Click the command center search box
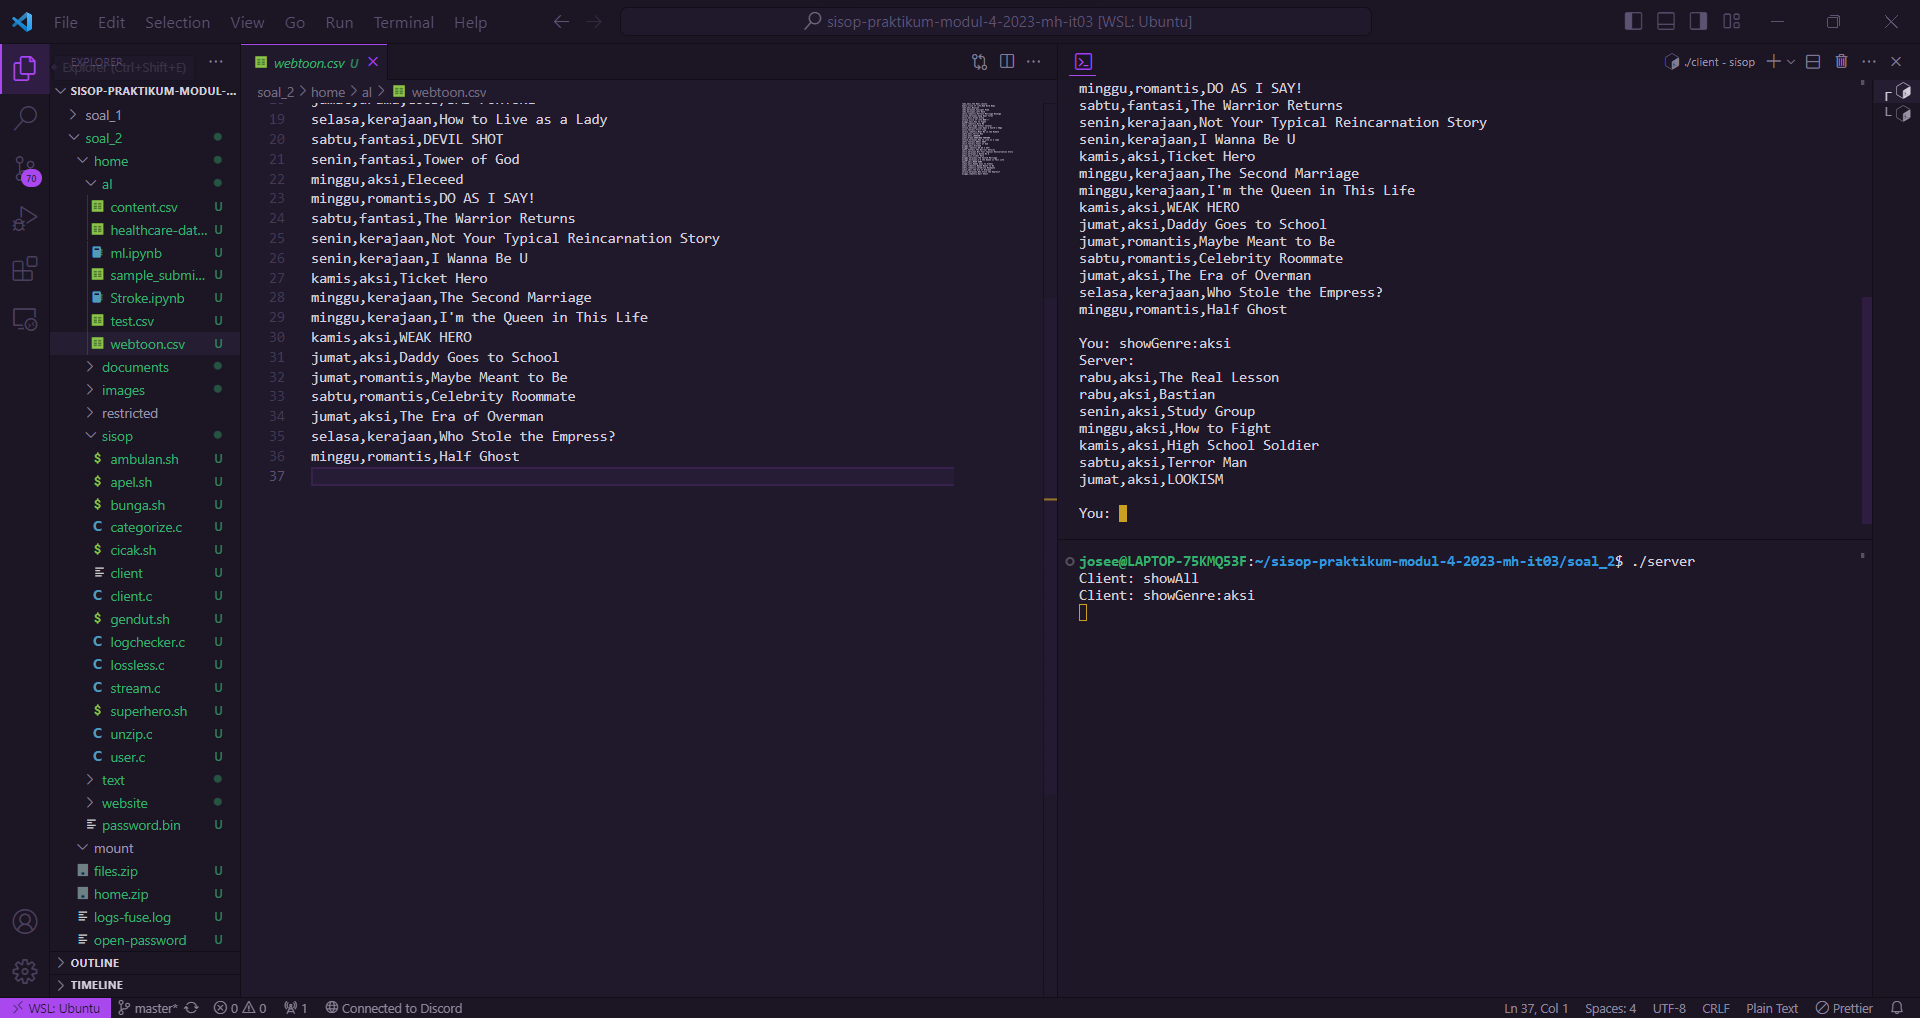Image resolution: width=1920 pixels, height=1018 pixels. coord(996,21)
